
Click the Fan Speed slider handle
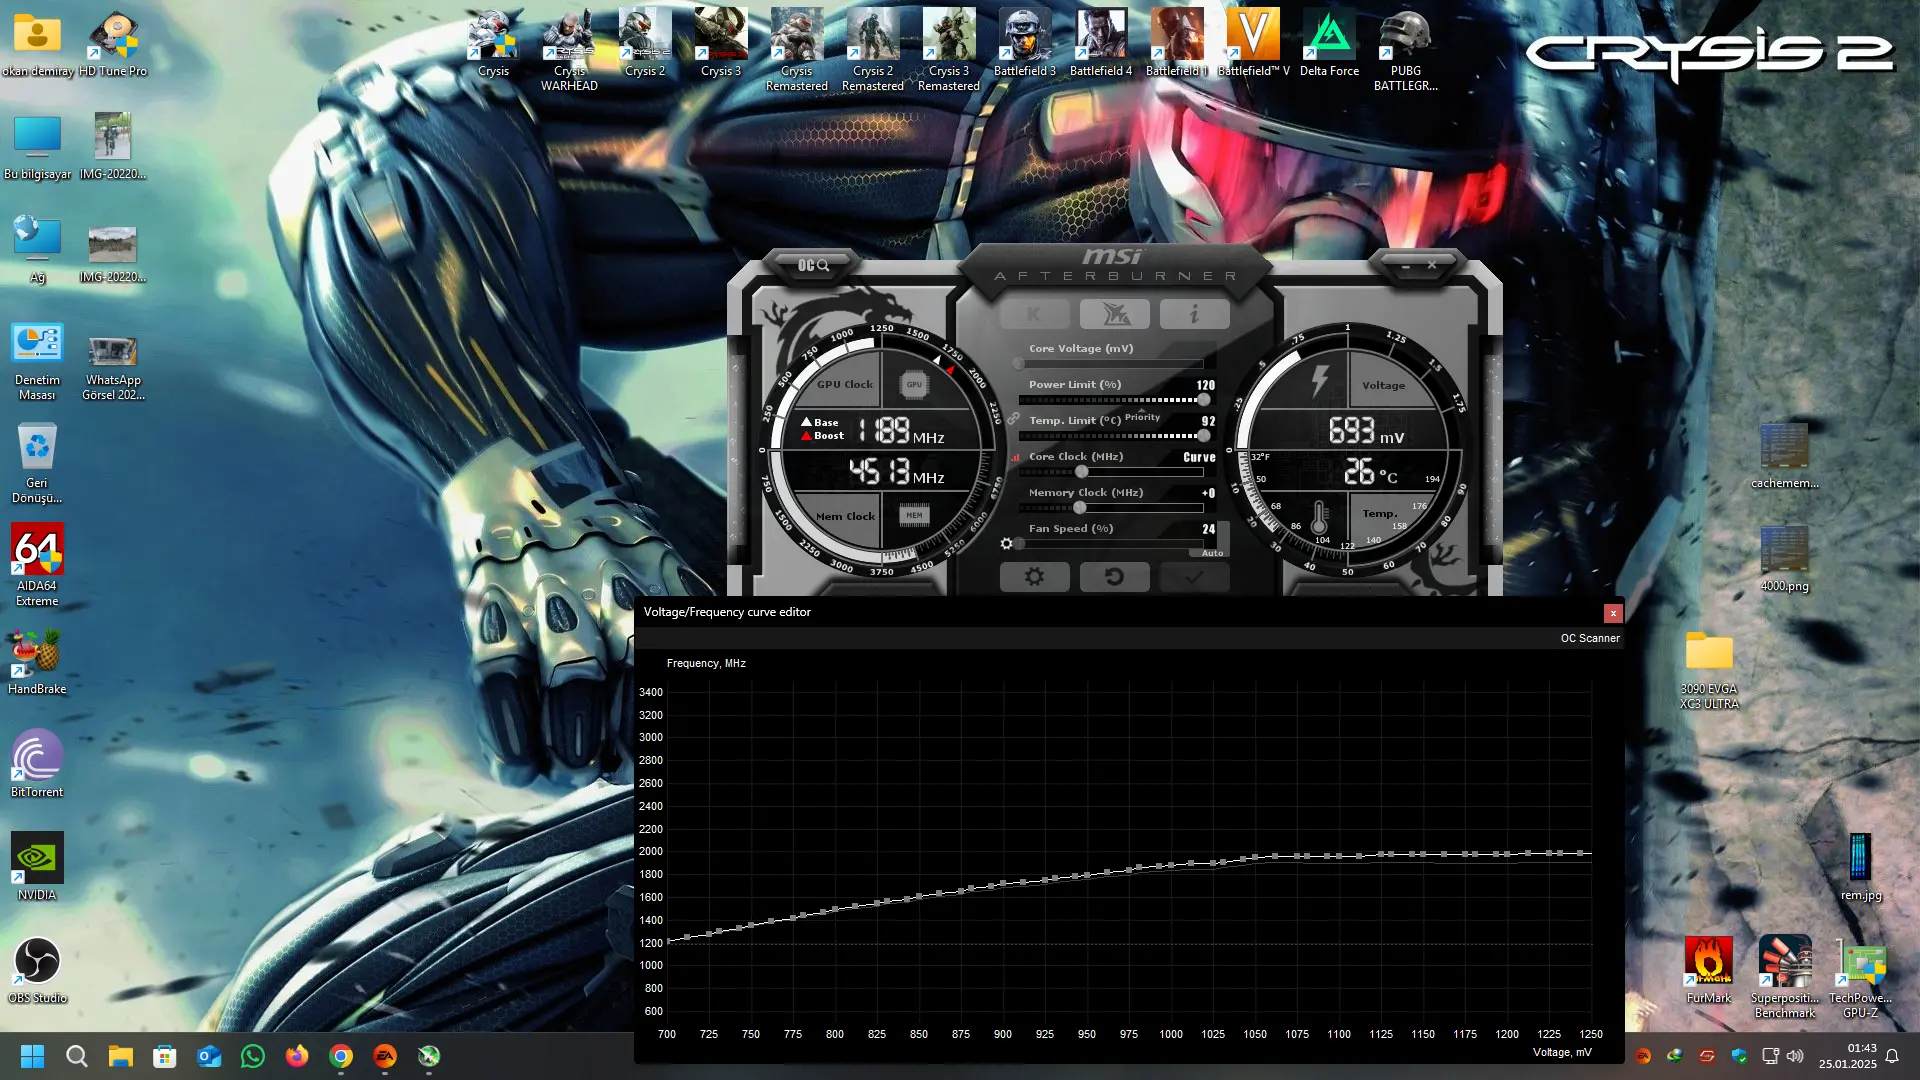tap(1019, 544)
